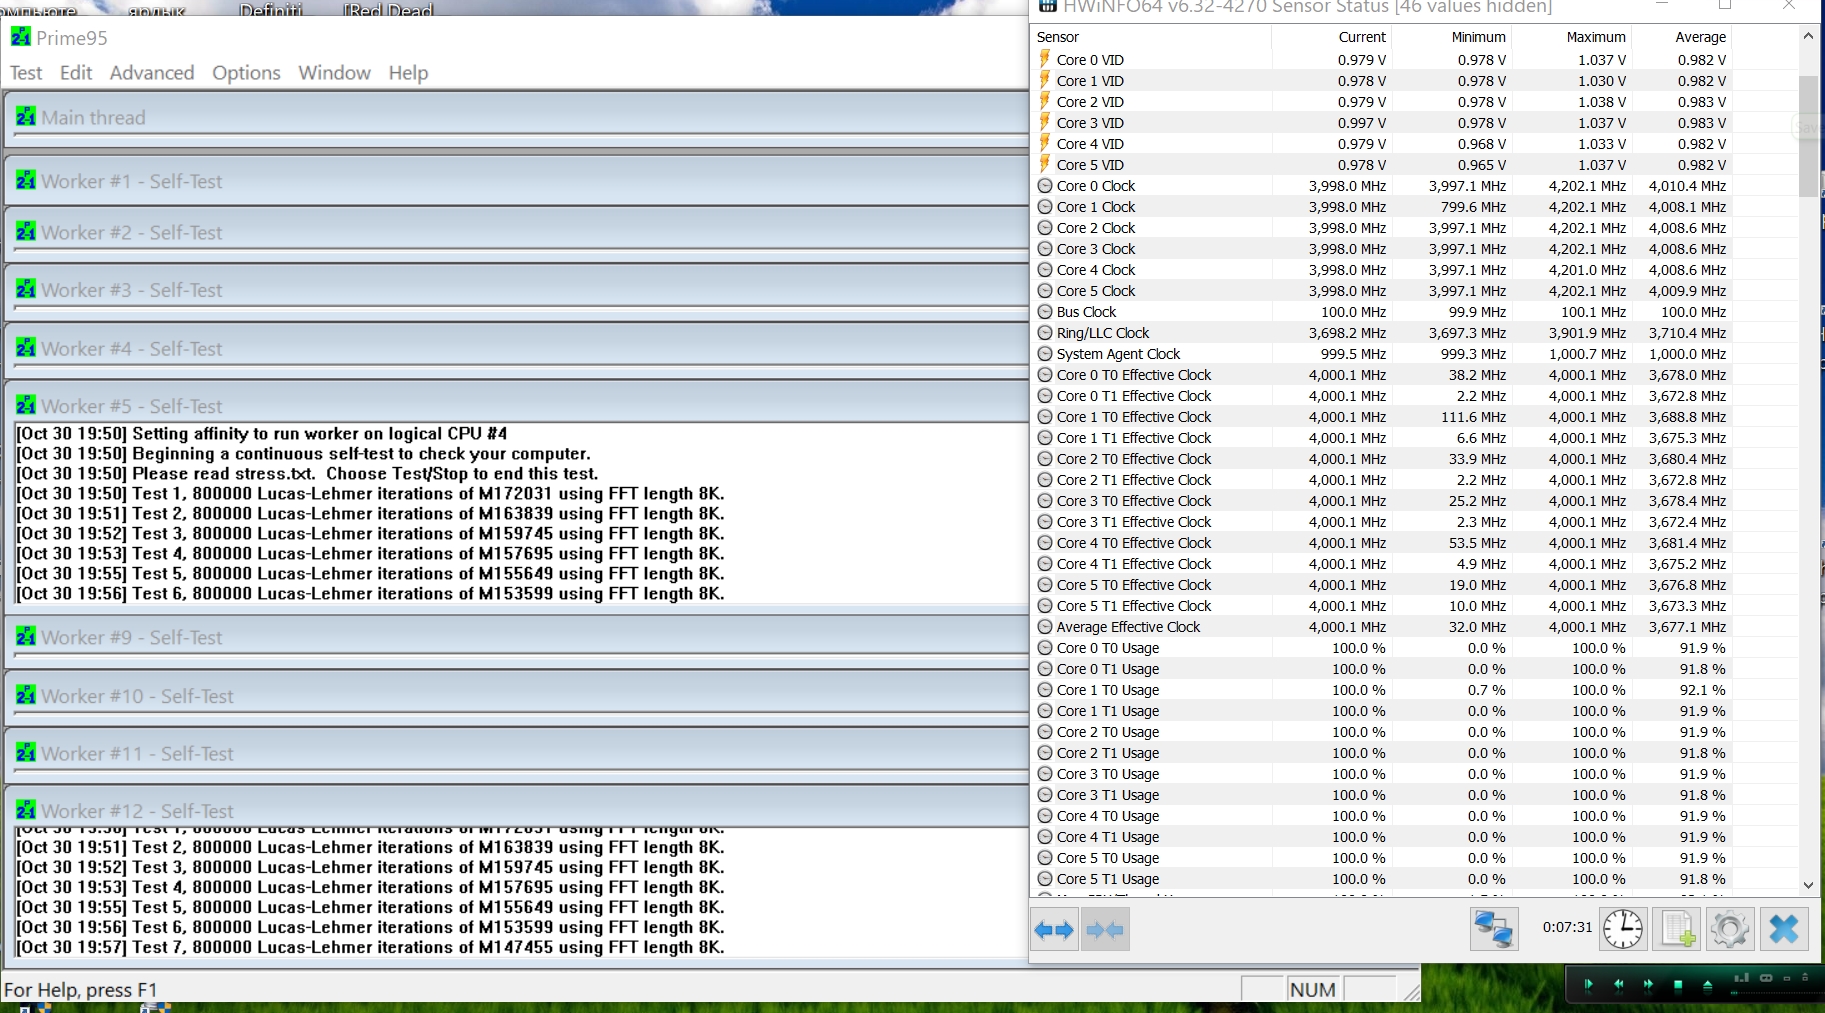Viewport: 1825px width, 1013px height.
Task: Click the Worker #1 window icon
Action: pyautogui.click(x=26, y=180)
